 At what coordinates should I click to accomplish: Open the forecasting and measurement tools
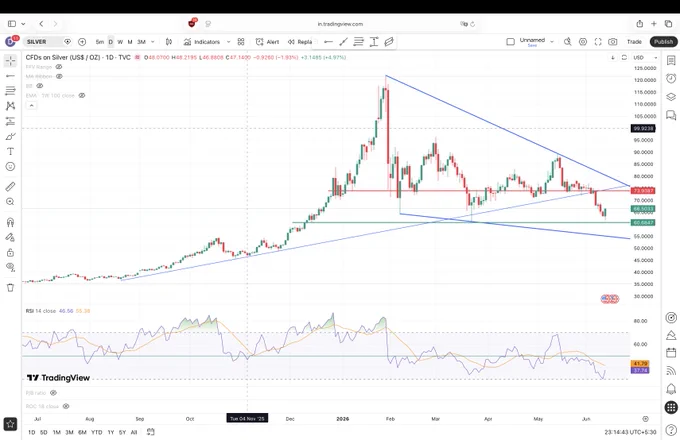10,121
